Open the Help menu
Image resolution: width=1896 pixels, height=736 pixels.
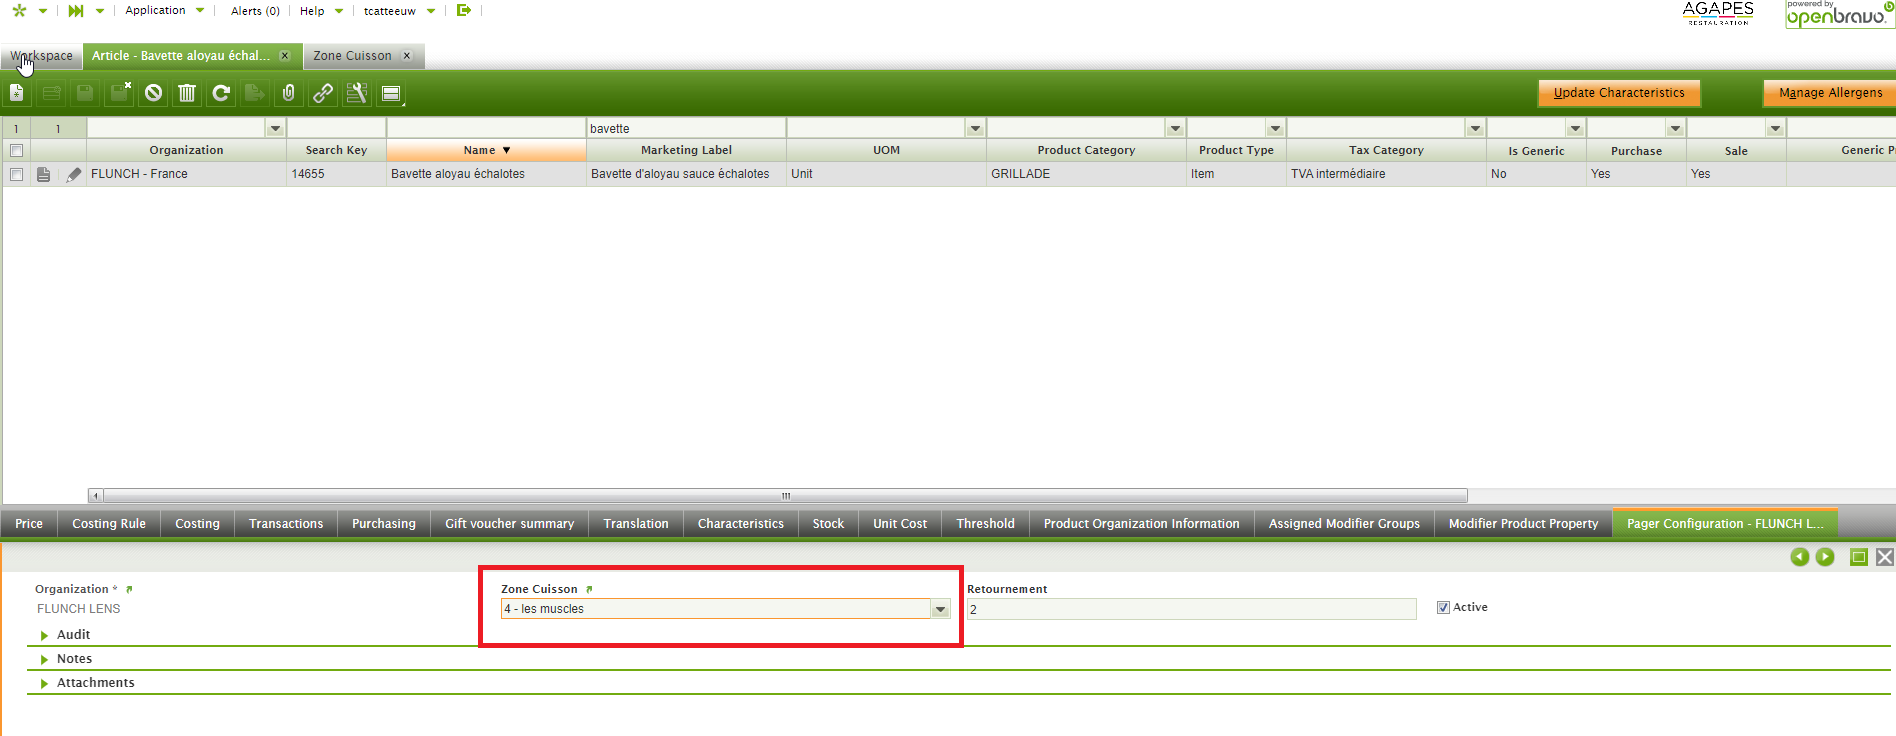(321, 11)
